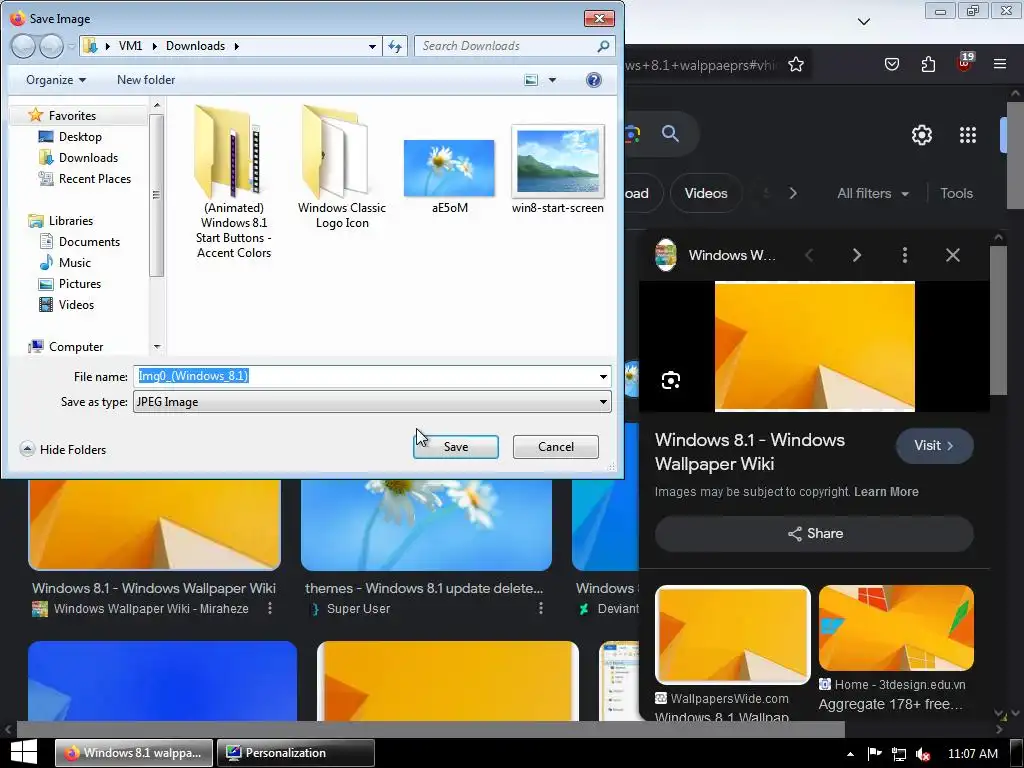Select Computer in navigation pane

pos(76,347)
